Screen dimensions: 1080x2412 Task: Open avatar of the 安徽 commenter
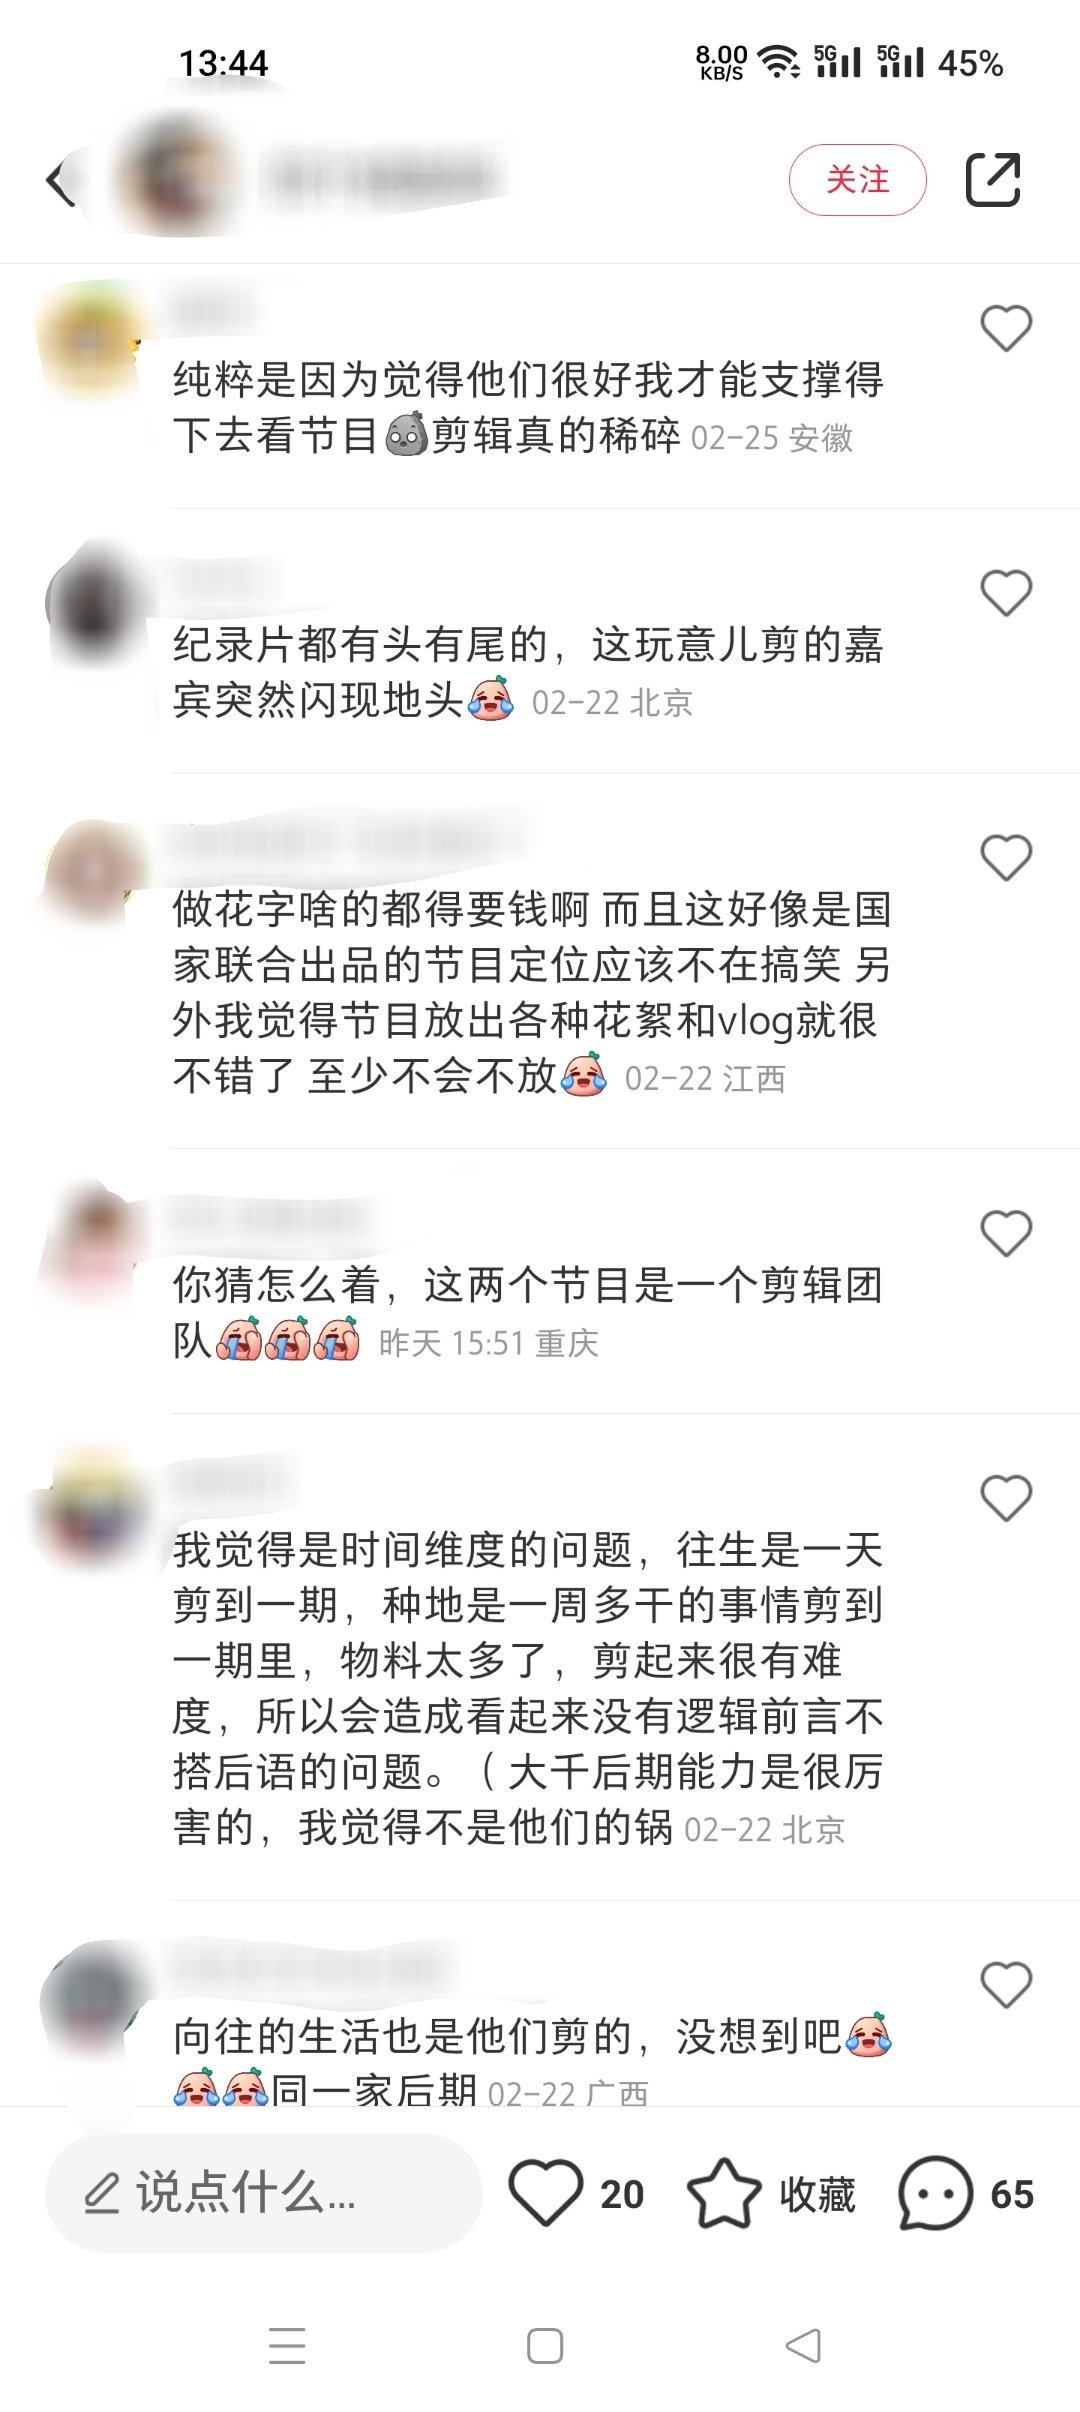point(88,340)
